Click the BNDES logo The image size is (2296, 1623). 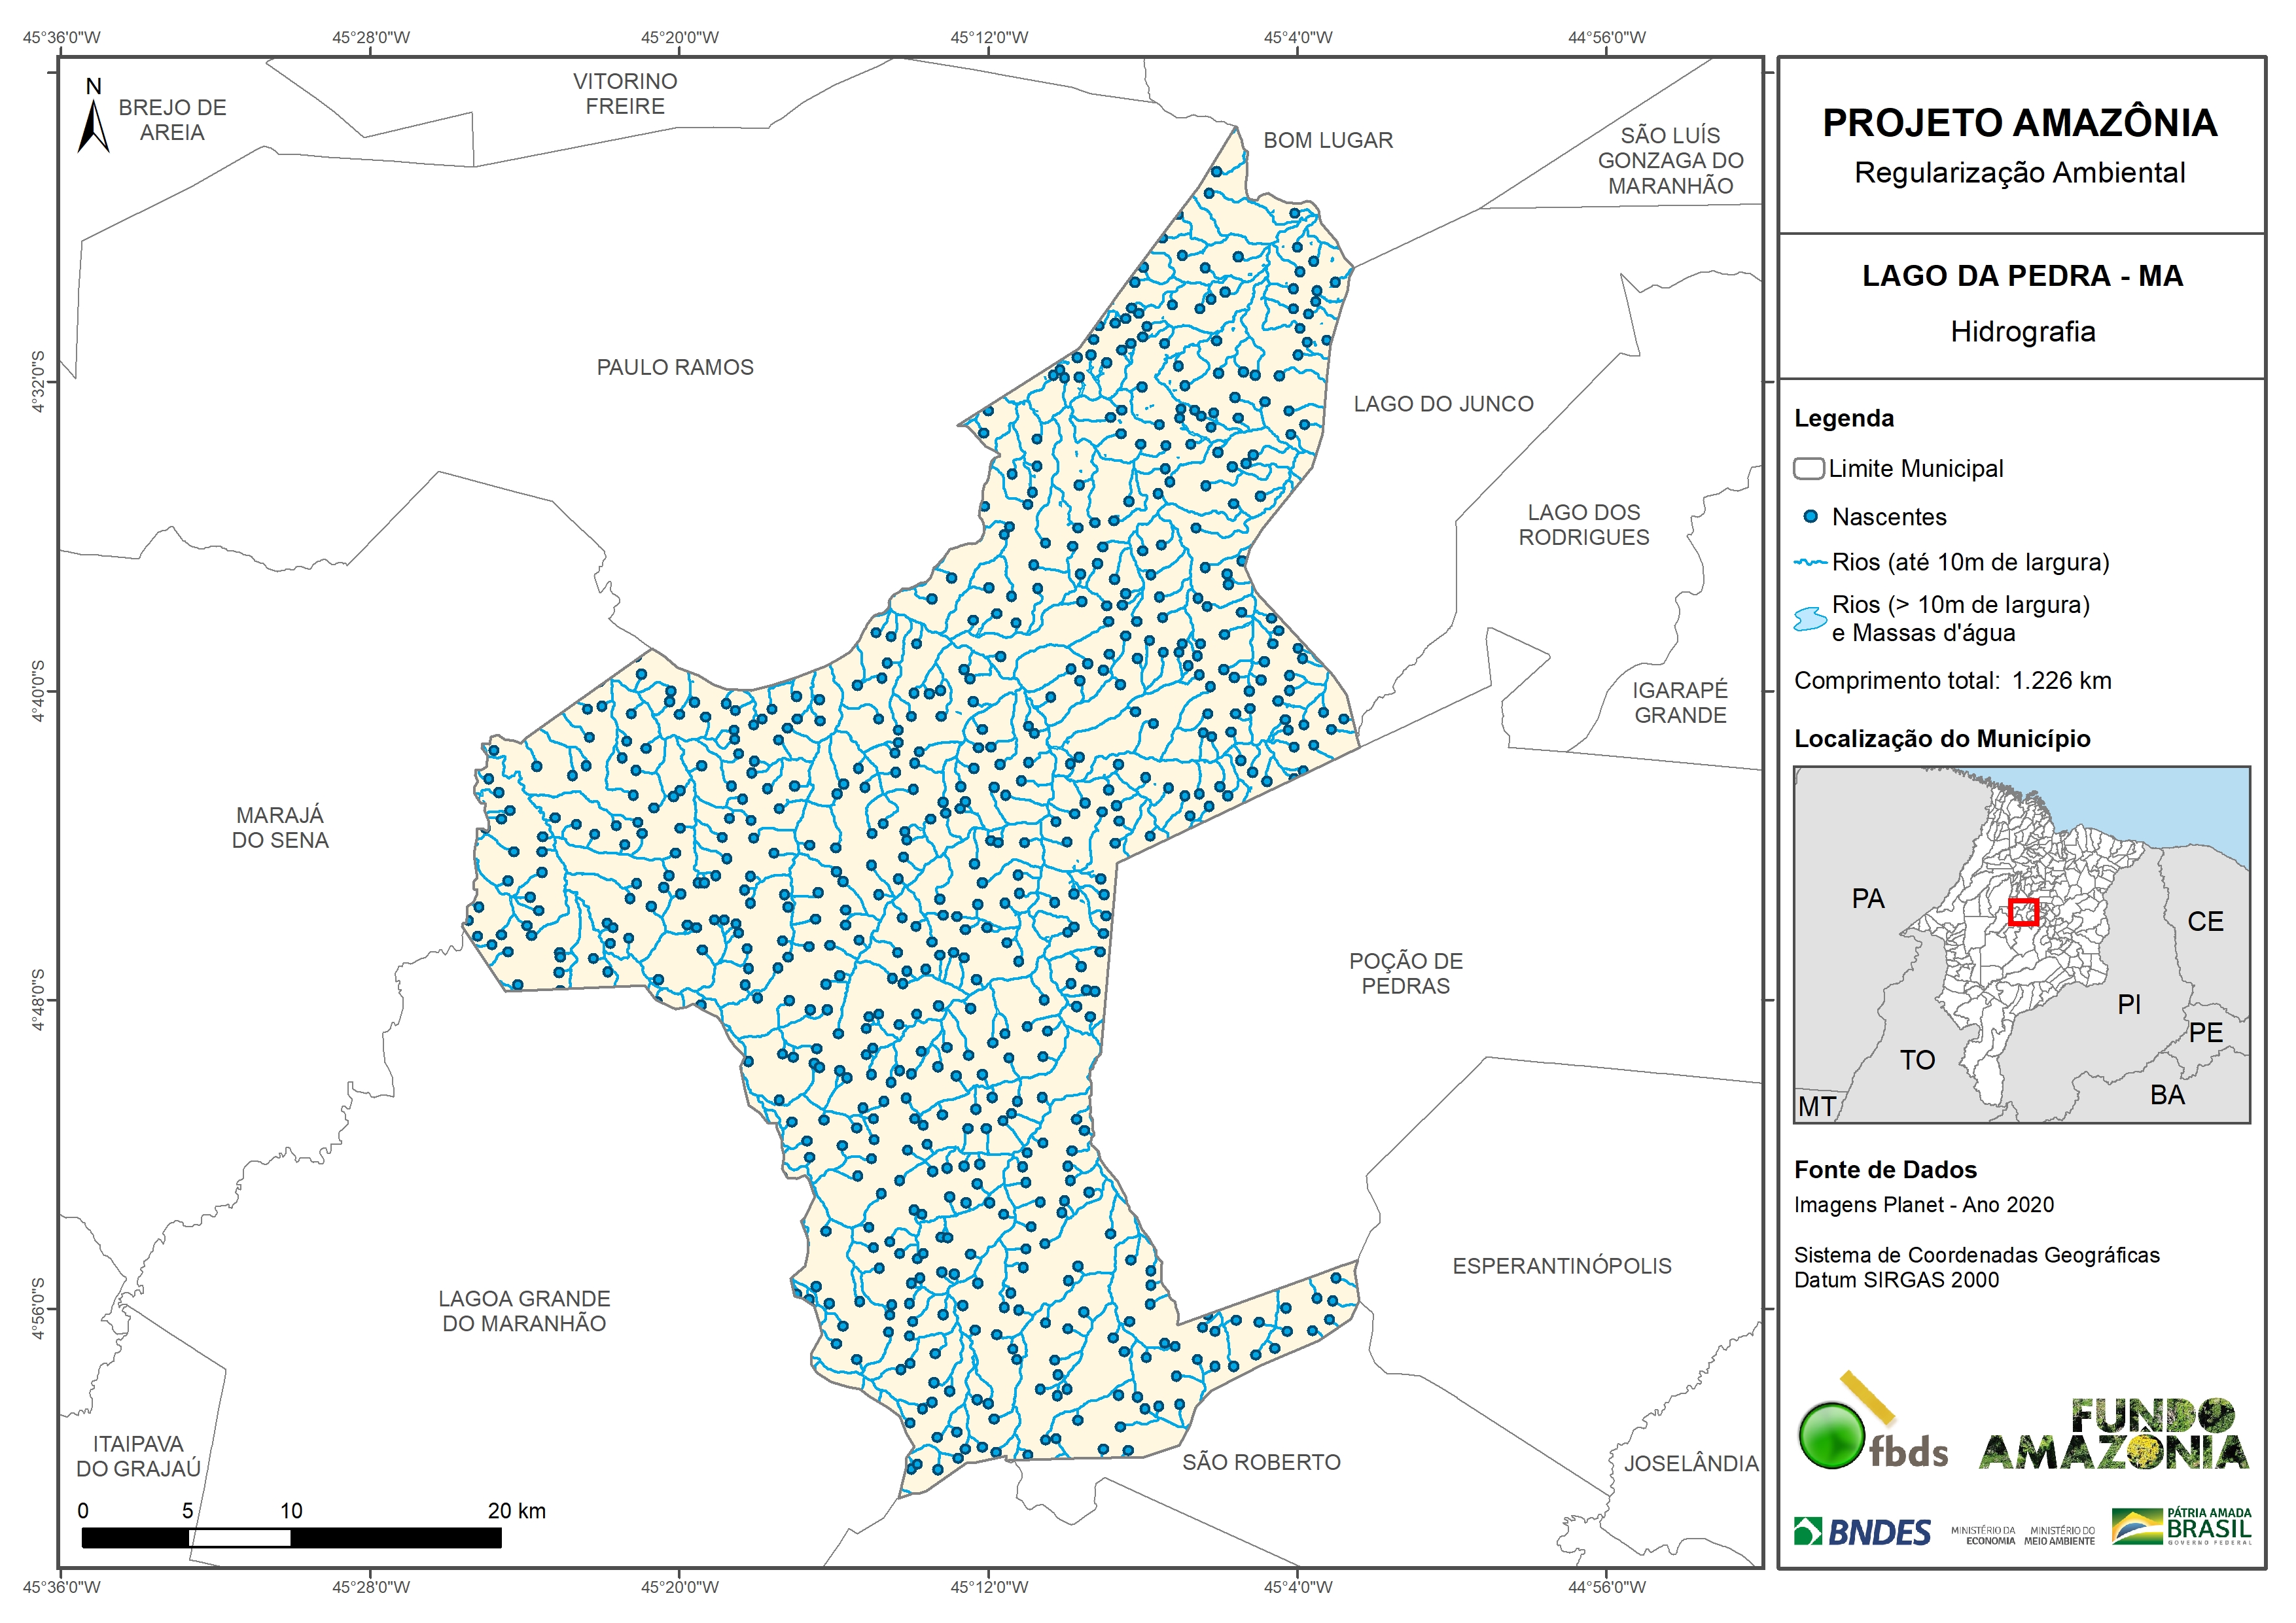click(x=1862, y=1532)
